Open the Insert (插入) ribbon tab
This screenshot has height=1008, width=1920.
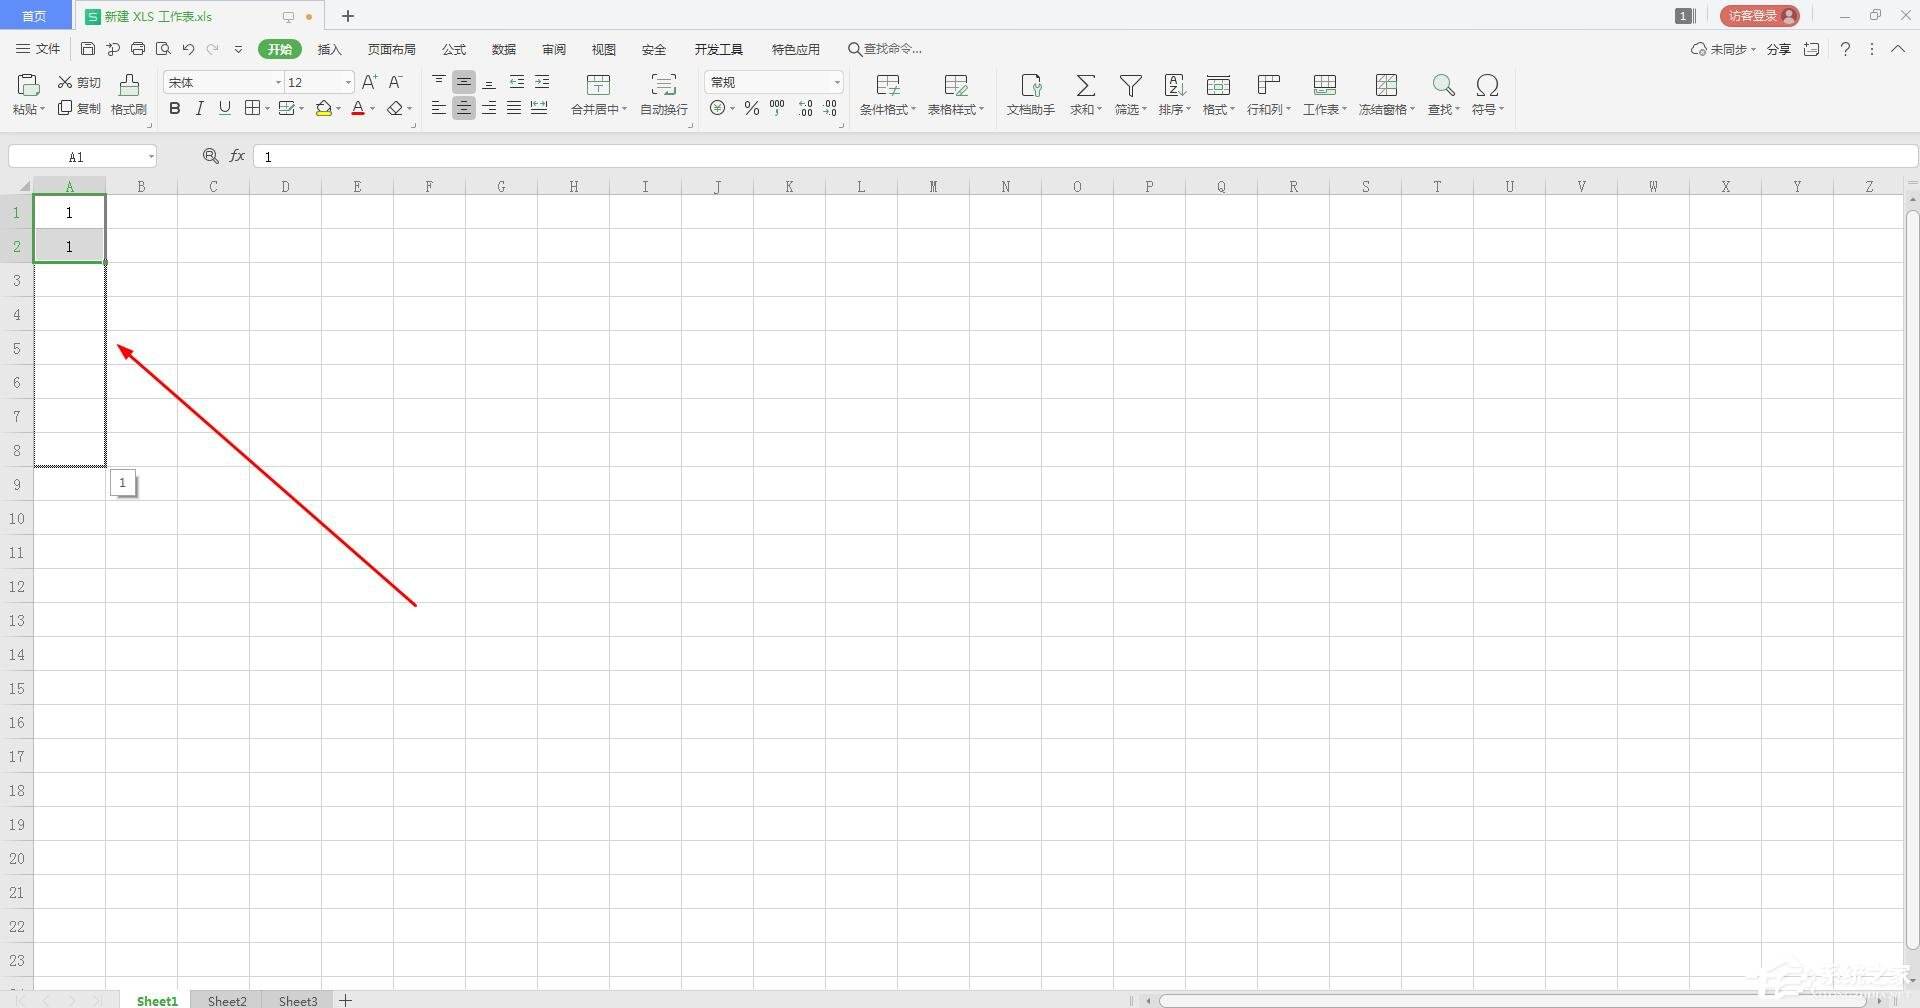[329, 49]
